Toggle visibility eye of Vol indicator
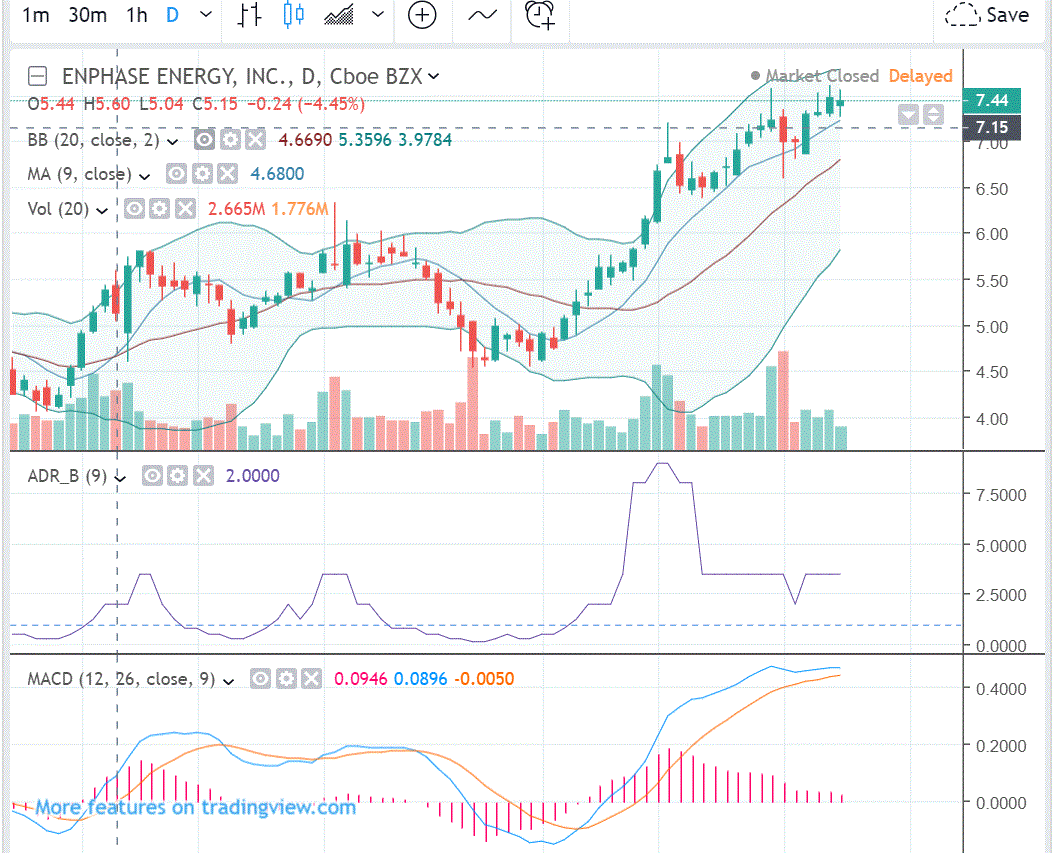The image size is (1053, 853). [134, 209]
